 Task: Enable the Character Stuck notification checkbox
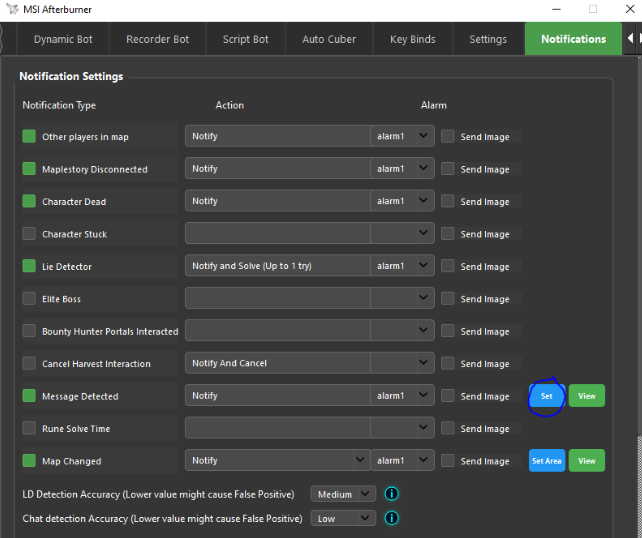[29, 234]
